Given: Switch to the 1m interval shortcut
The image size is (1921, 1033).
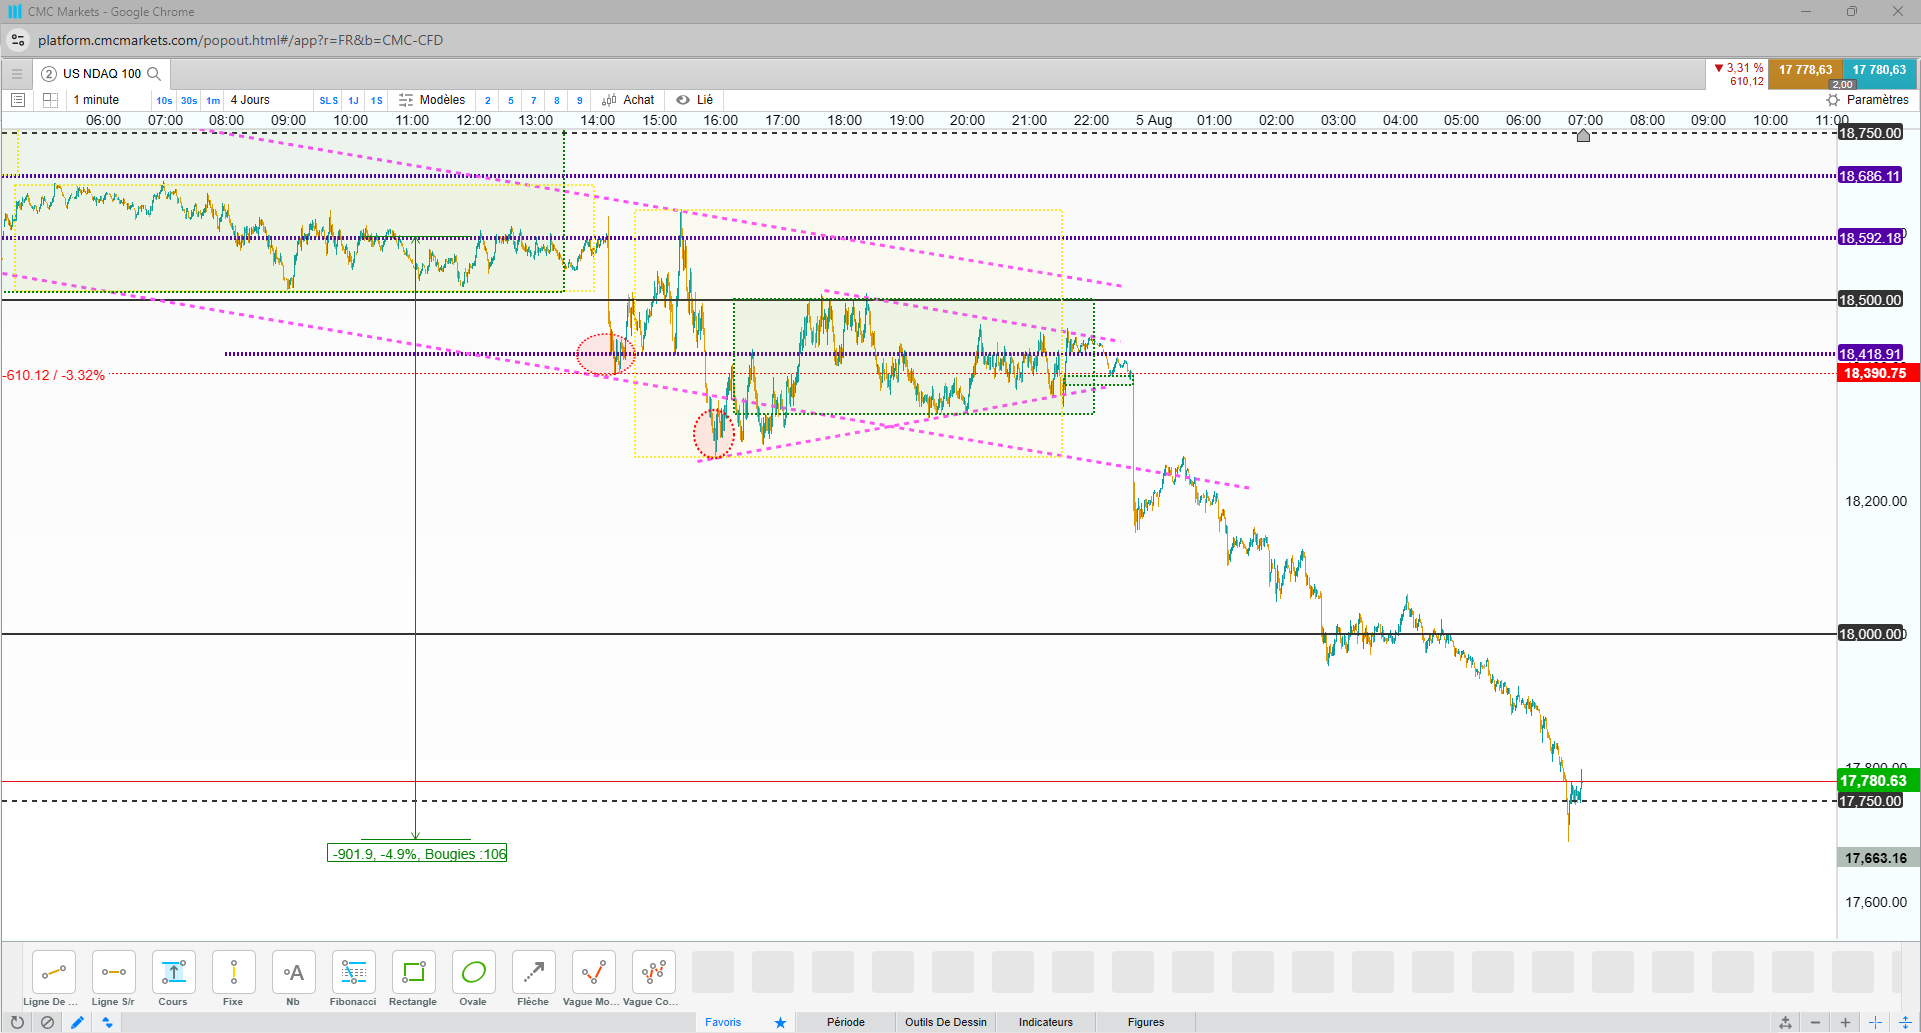Looking at the screenshot, I should coord(213,100).
